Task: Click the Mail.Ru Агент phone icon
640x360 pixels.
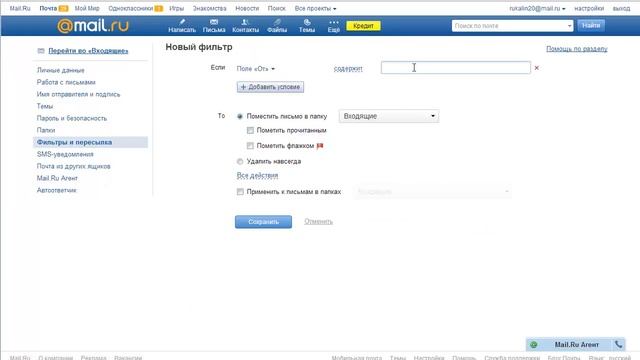Action: (x=619, y=344)
